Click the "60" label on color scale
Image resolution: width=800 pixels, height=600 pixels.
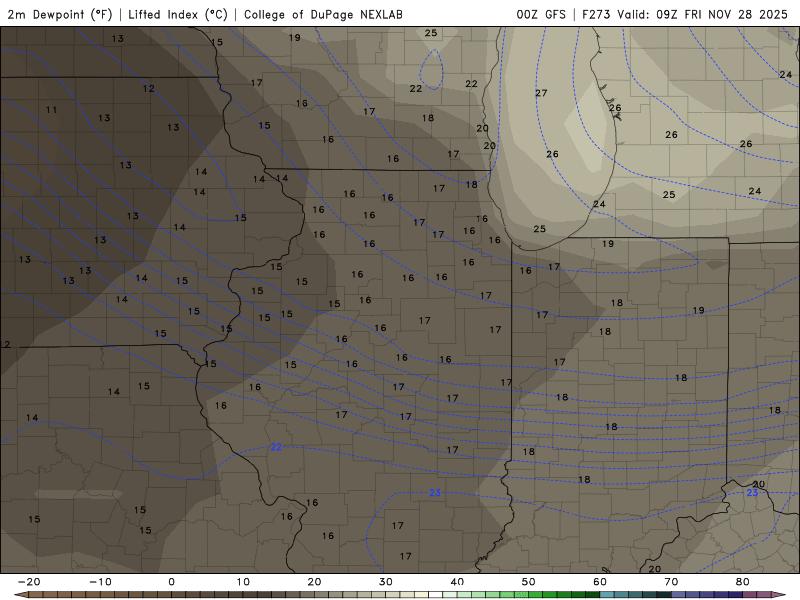tap(600, 582)
